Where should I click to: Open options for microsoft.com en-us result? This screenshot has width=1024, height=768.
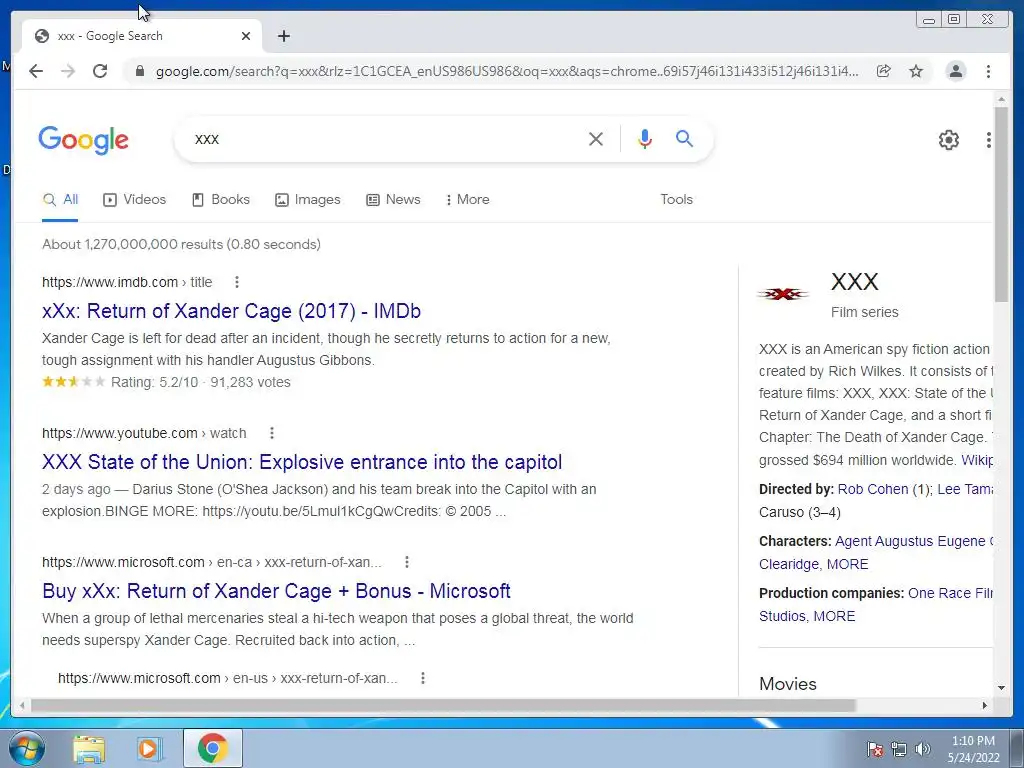tap(423, 679)
